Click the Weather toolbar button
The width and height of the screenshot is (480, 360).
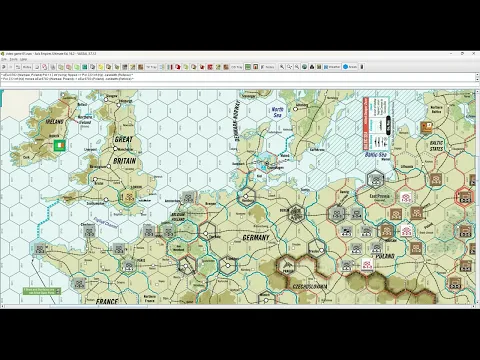[332, 67]
